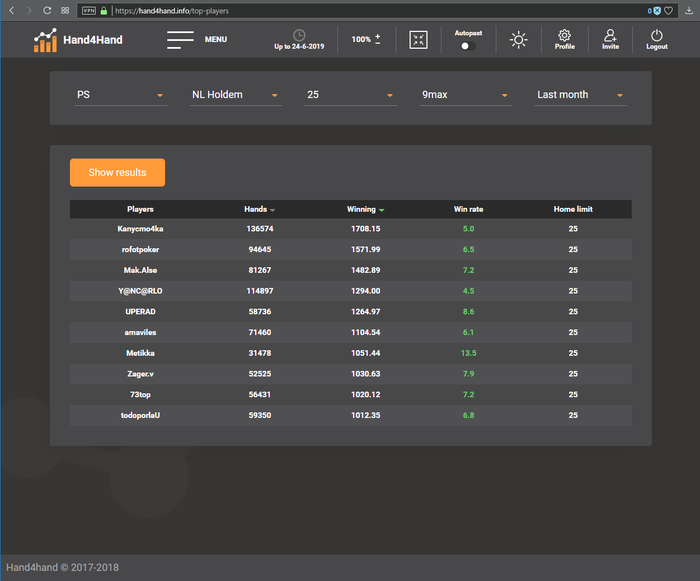Viewport: 700px width, 581px height.
Task: Click the Logout power icon
Action: [x=656, y=36]
